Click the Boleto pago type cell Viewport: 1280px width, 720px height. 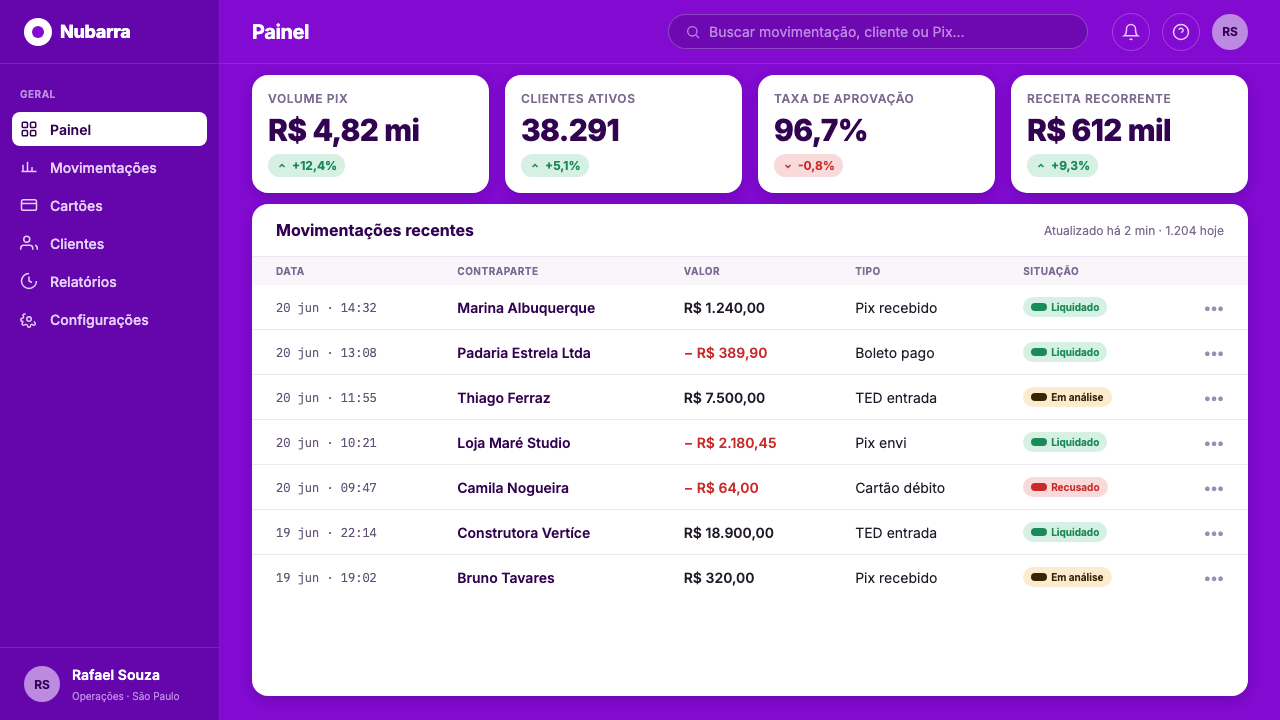(x=895, y=353)
